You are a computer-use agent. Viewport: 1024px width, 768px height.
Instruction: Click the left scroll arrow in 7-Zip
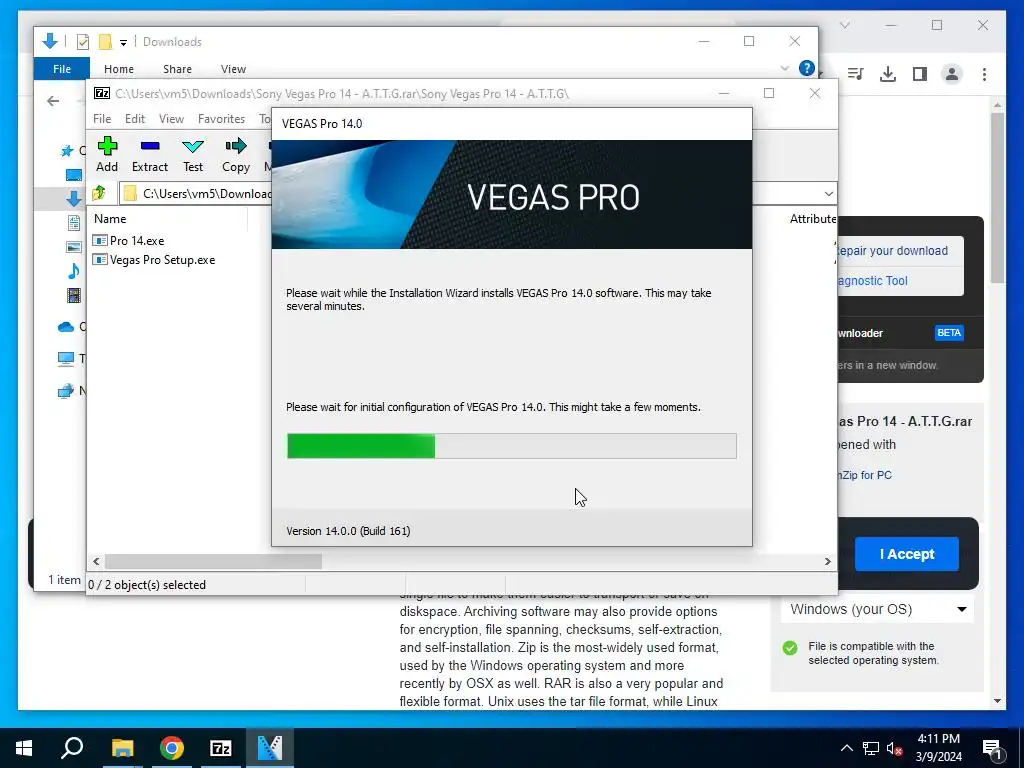point(96,562)
